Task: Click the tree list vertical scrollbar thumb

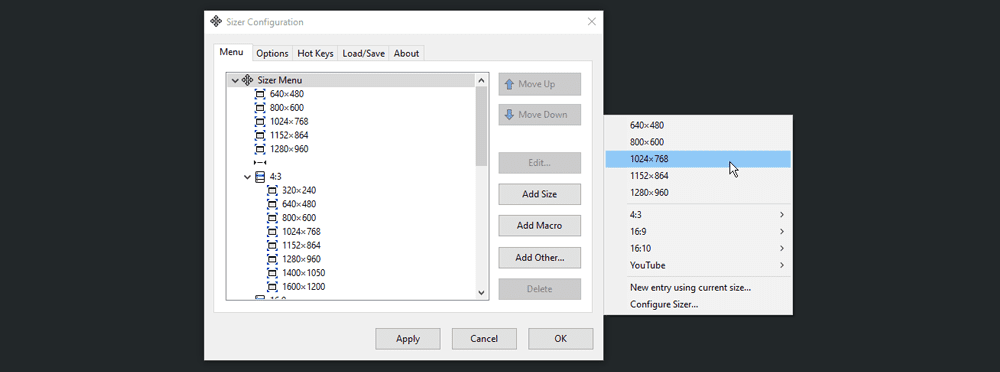Action: [x=482, y=126]
